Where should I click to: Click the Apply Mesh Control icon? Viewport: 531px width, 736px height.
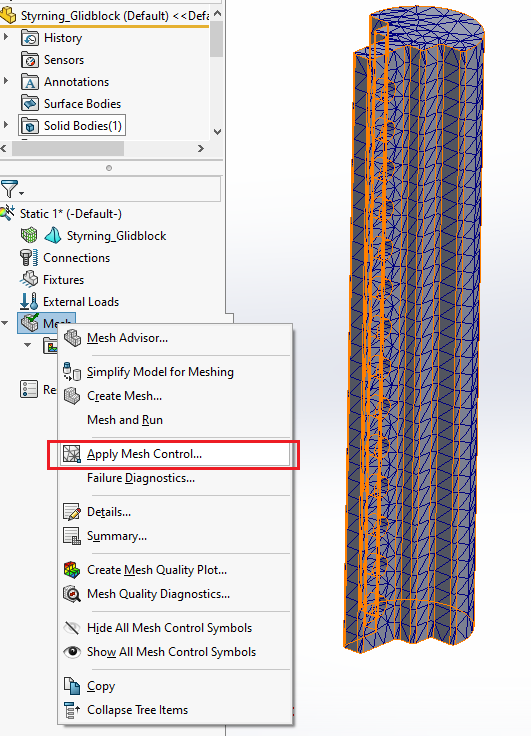[72, 454]
